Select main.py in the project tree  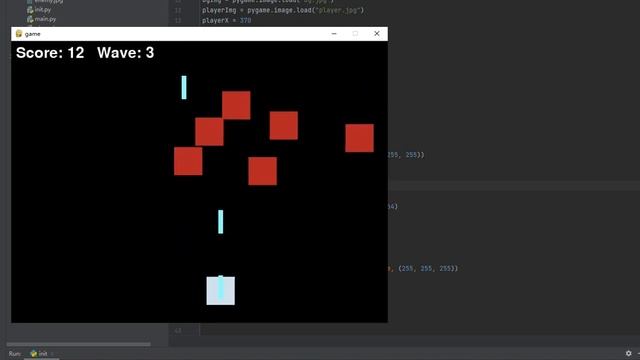[x=45, y=19]
